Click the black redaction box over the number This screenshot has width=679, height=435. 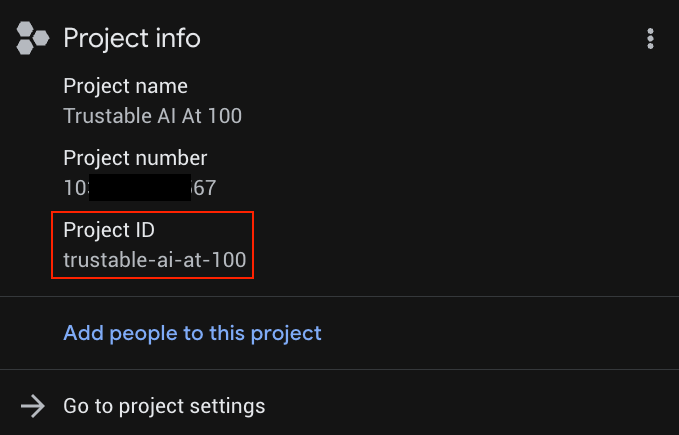[139, 187]
